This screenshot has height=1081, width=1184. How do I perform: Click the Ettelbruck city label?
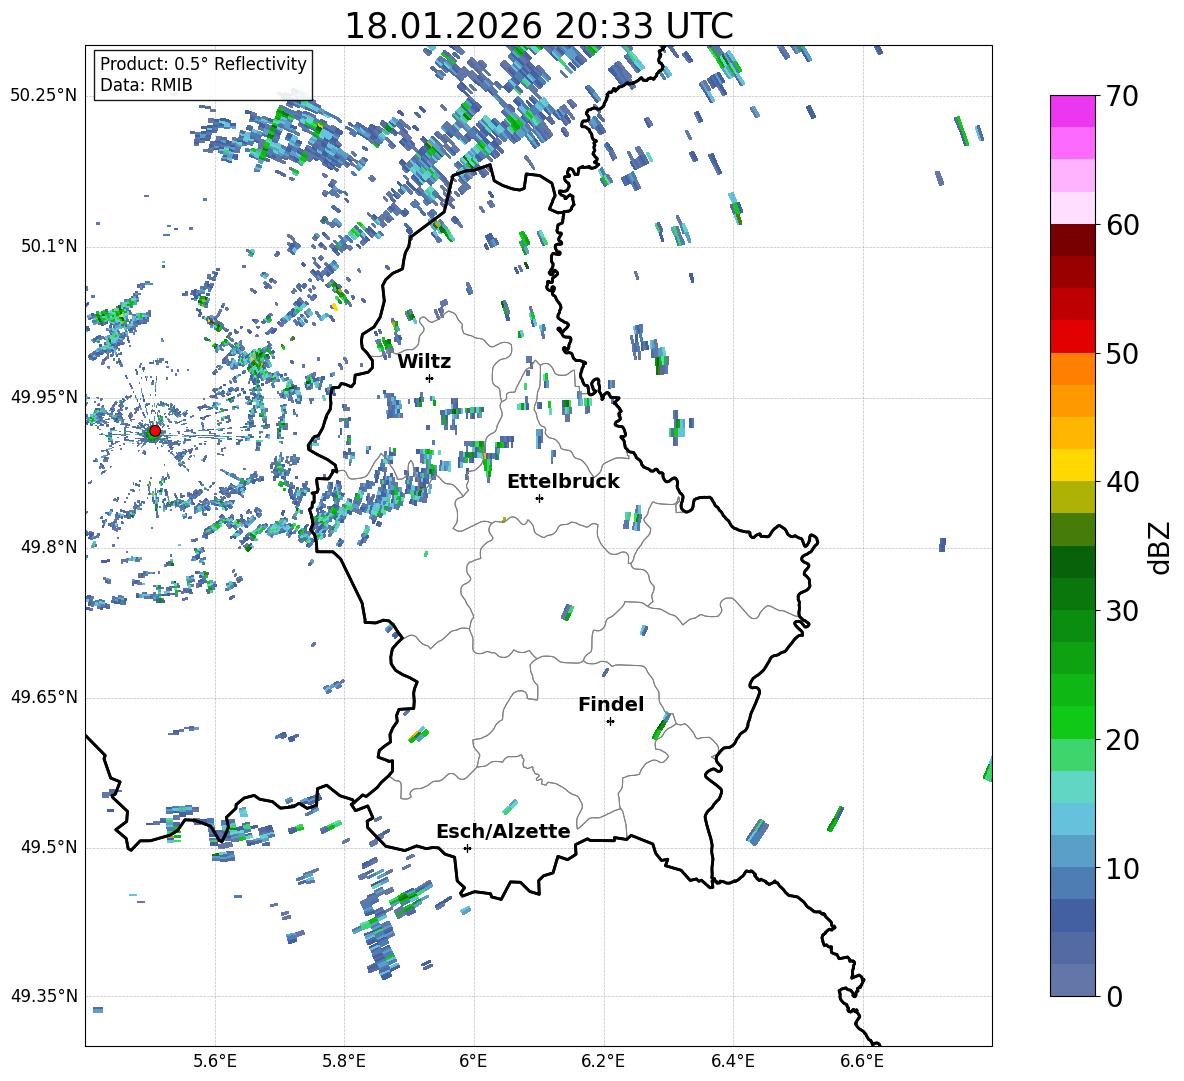coord(563,482)
